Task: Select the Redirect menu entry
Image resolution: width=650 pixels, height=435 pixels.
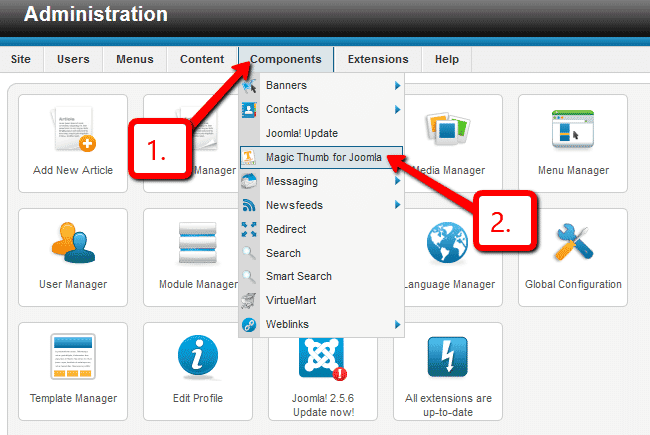Action: (x=321, y=229)
